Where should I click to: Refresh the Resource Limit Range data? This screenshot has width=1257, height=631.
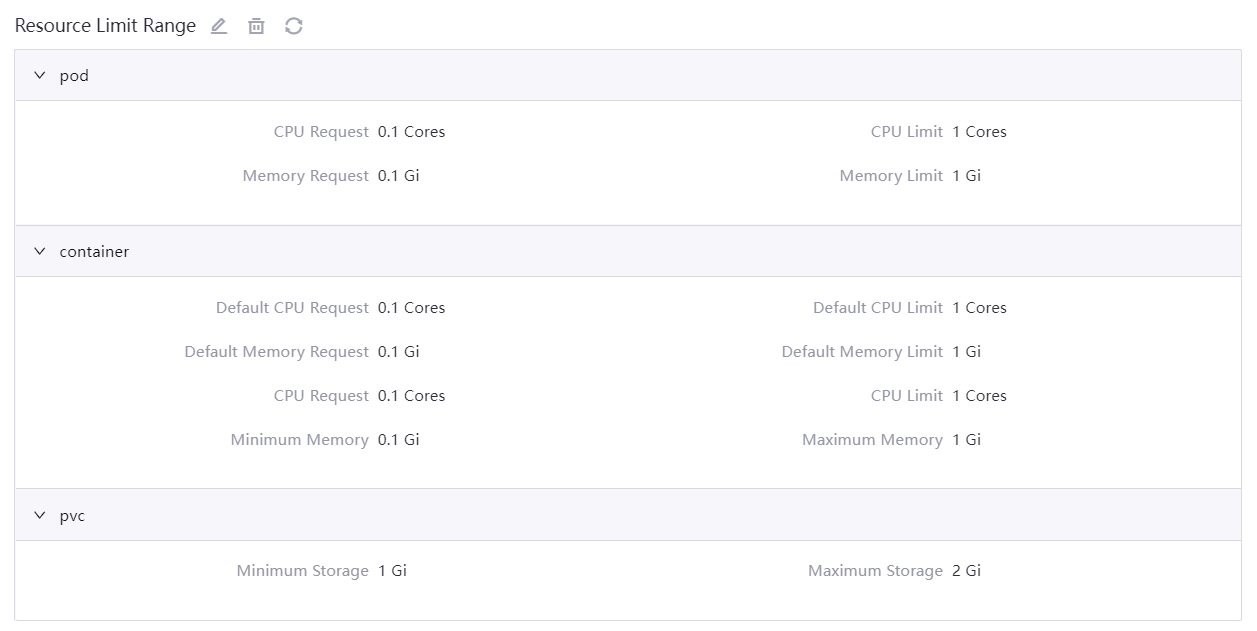pyautogui.click(x=292, y=26)
